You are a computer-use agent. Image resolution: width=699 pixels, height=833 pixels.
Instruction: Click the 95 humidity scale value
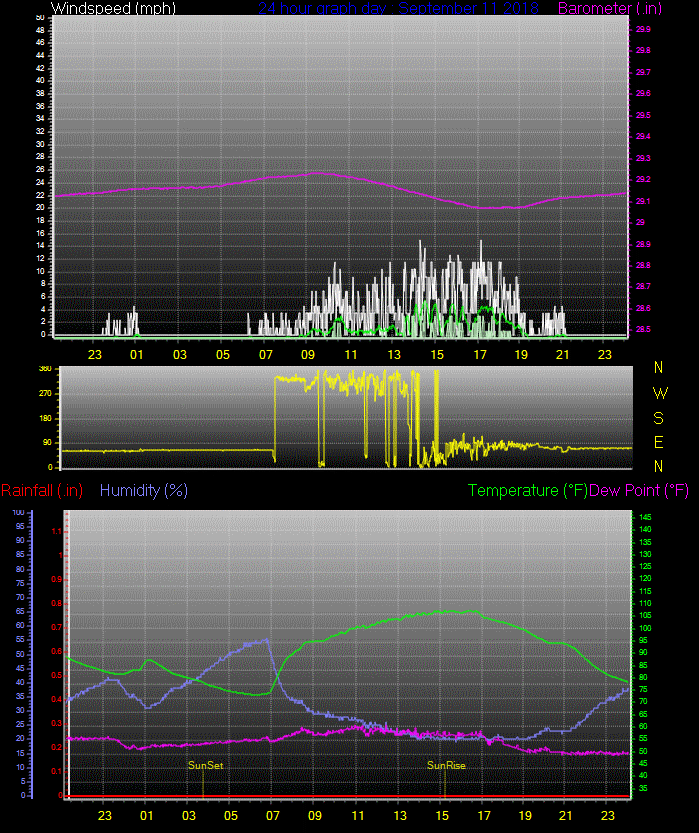[x=20, y=526]
